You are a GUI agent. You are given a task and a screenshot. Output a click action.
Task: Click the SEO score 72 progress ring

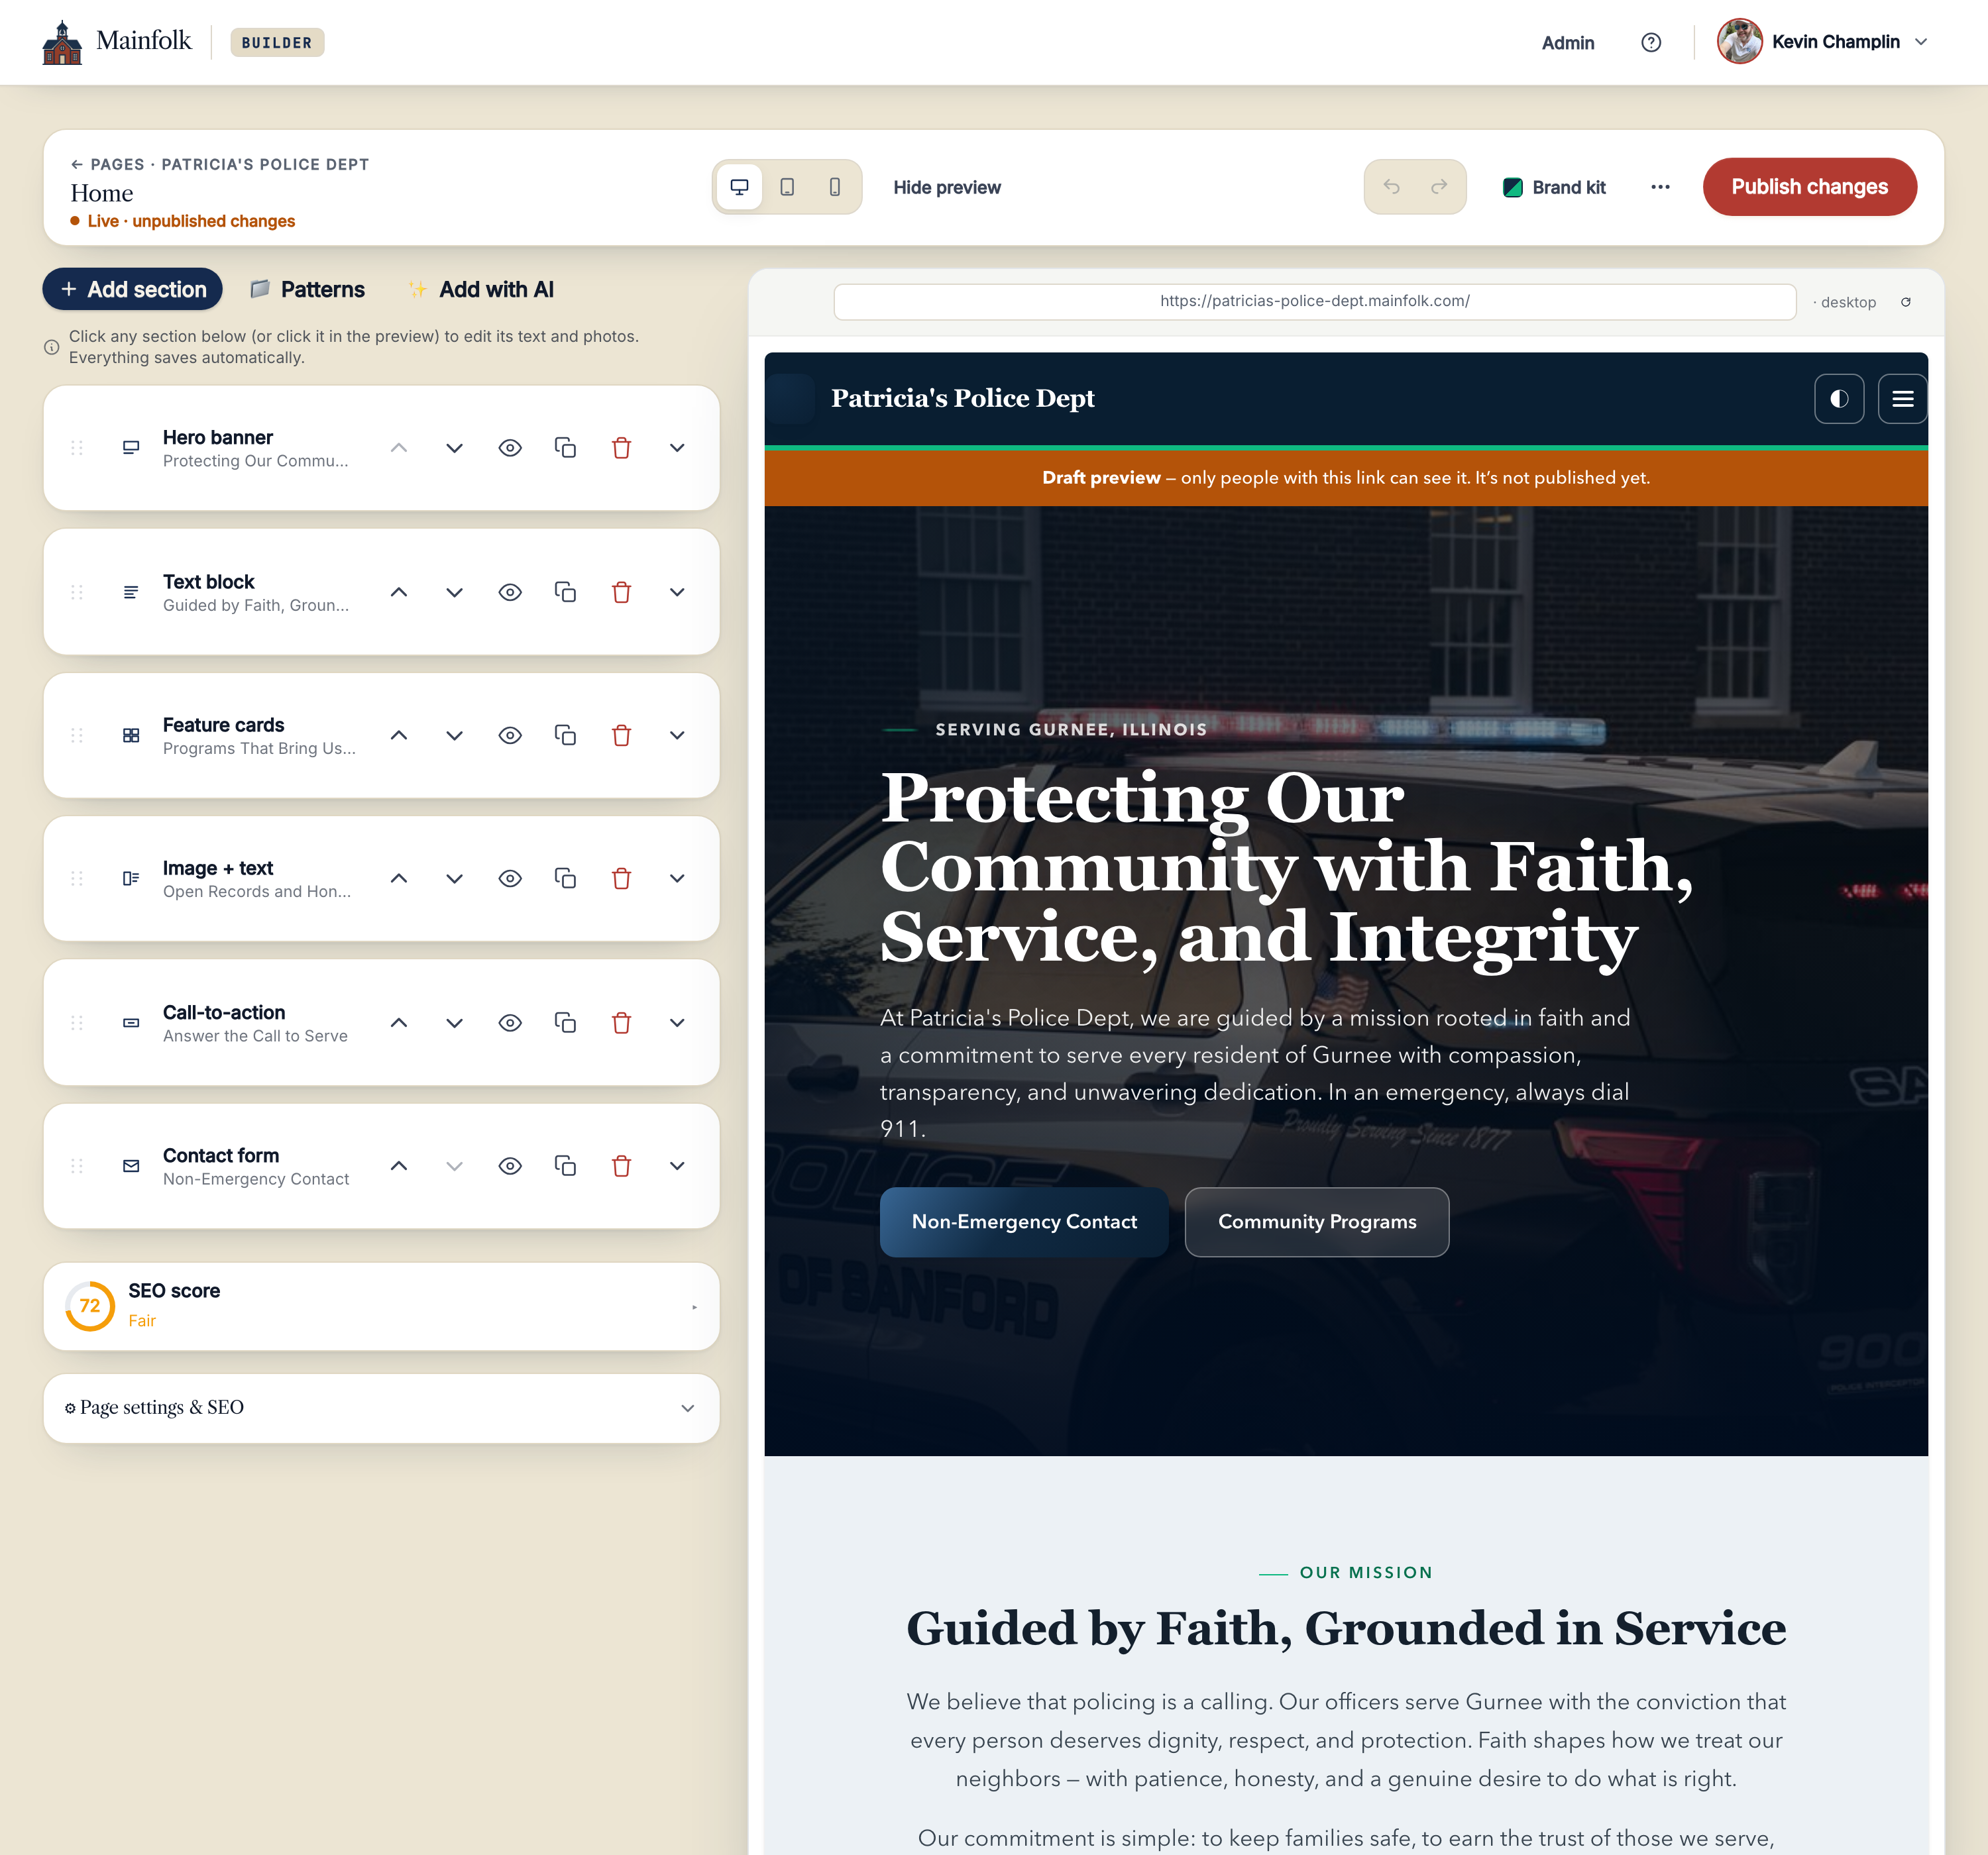pyautogui.click(x=90, y=1306)
